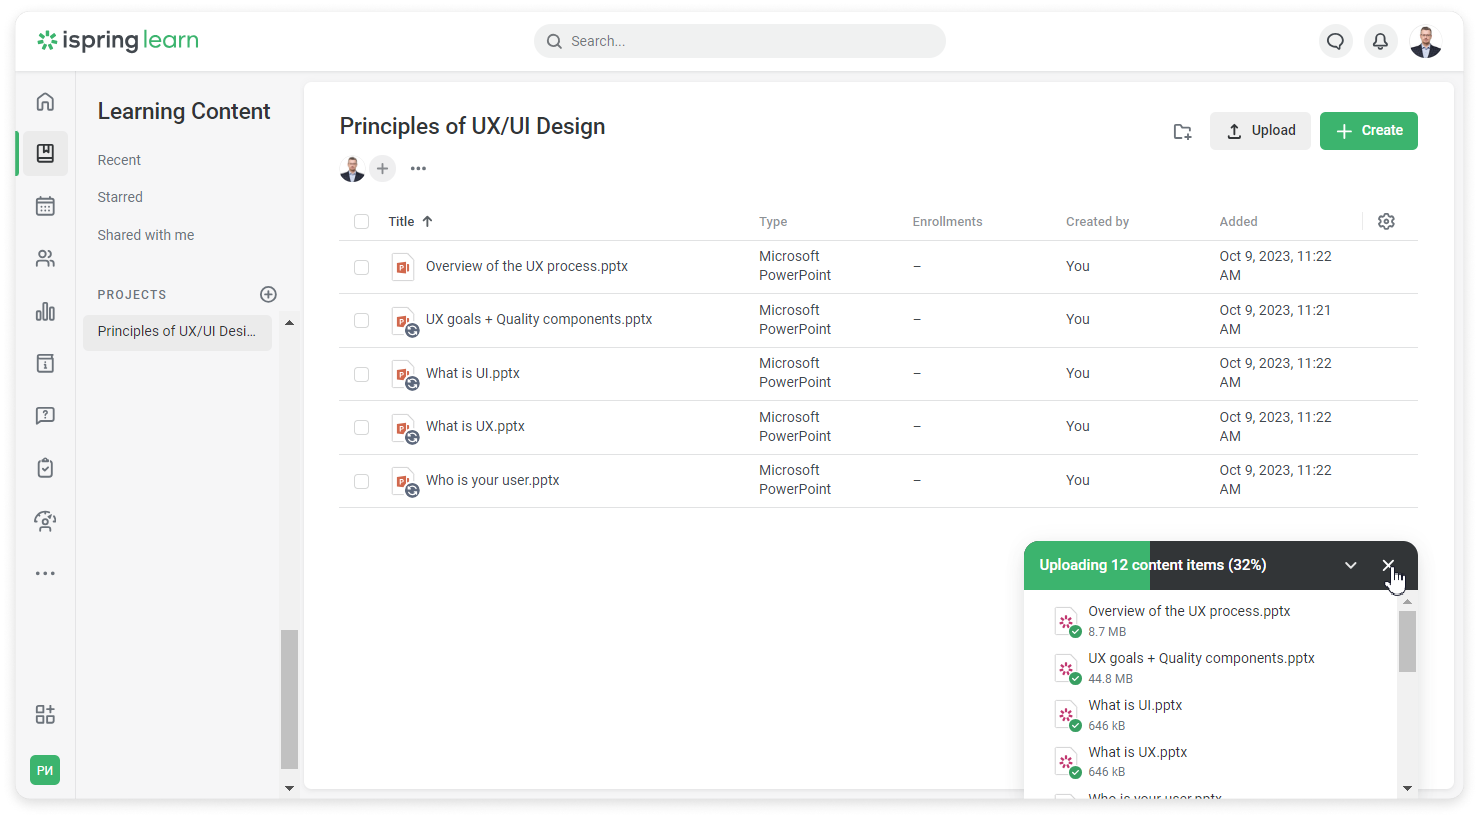Click the new folder icon
This screenshot has height=818, width=1479.
pyautogui.click(x=1182, y=131)
